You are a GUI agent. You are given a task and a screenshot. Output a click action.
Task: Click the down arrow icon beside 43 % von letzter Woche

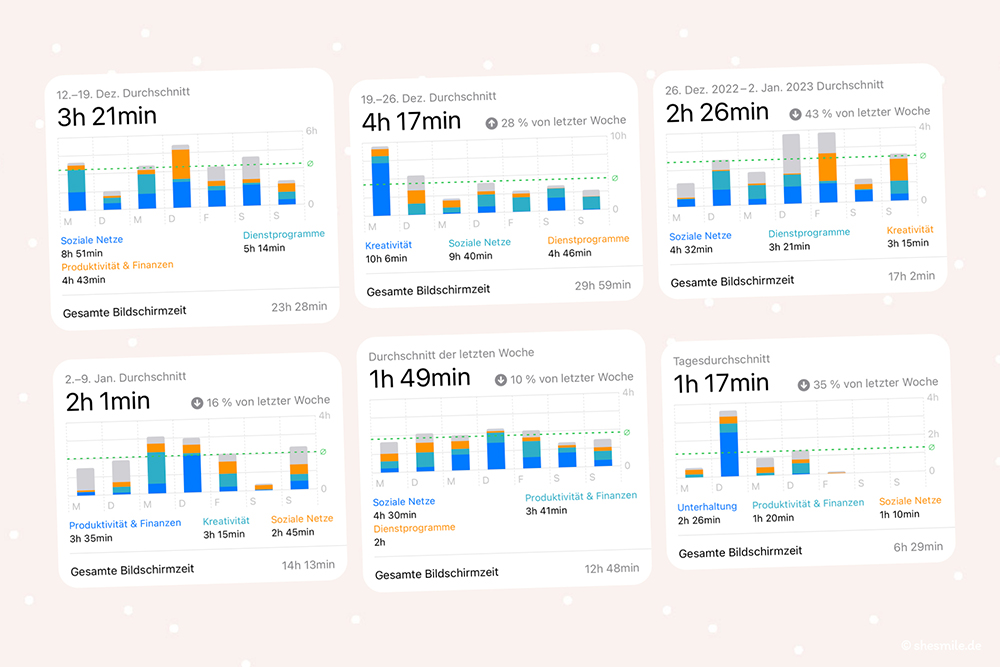click(795, 114)
